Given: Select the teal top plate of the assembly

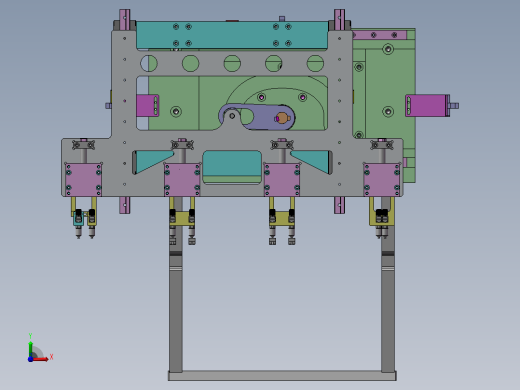Looking at the screenshot, I should (x=232, y=35).
